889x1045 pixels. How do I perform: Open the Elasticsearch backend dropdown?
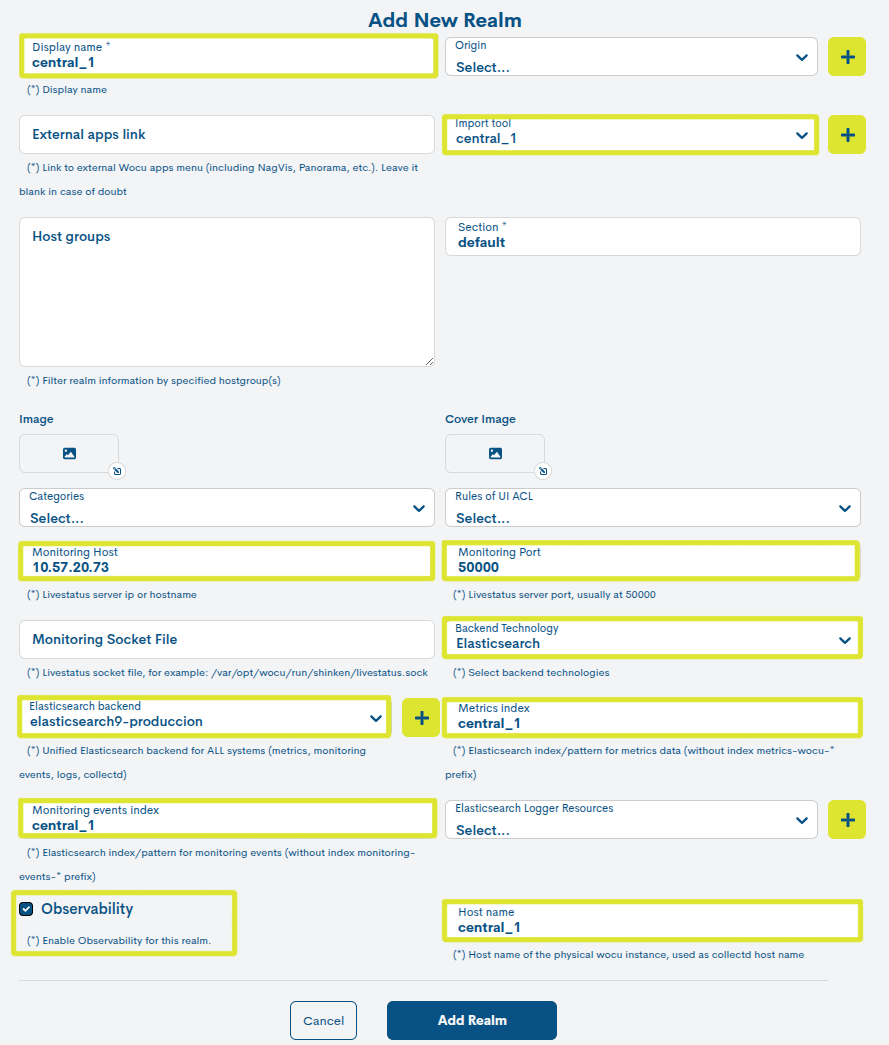204,717
